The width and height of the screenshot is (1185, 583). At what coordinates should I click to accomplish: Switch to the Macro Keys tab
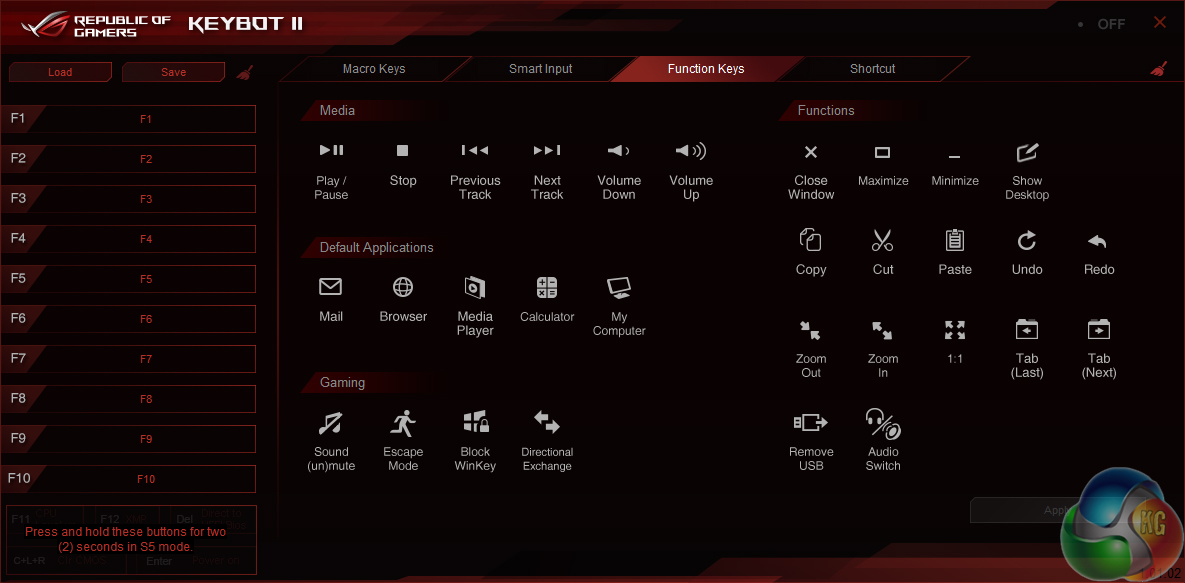tap(374, 69)
